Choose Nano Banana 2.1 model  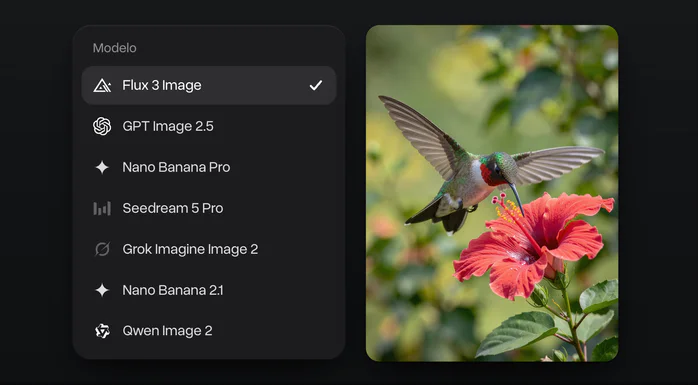209,290
